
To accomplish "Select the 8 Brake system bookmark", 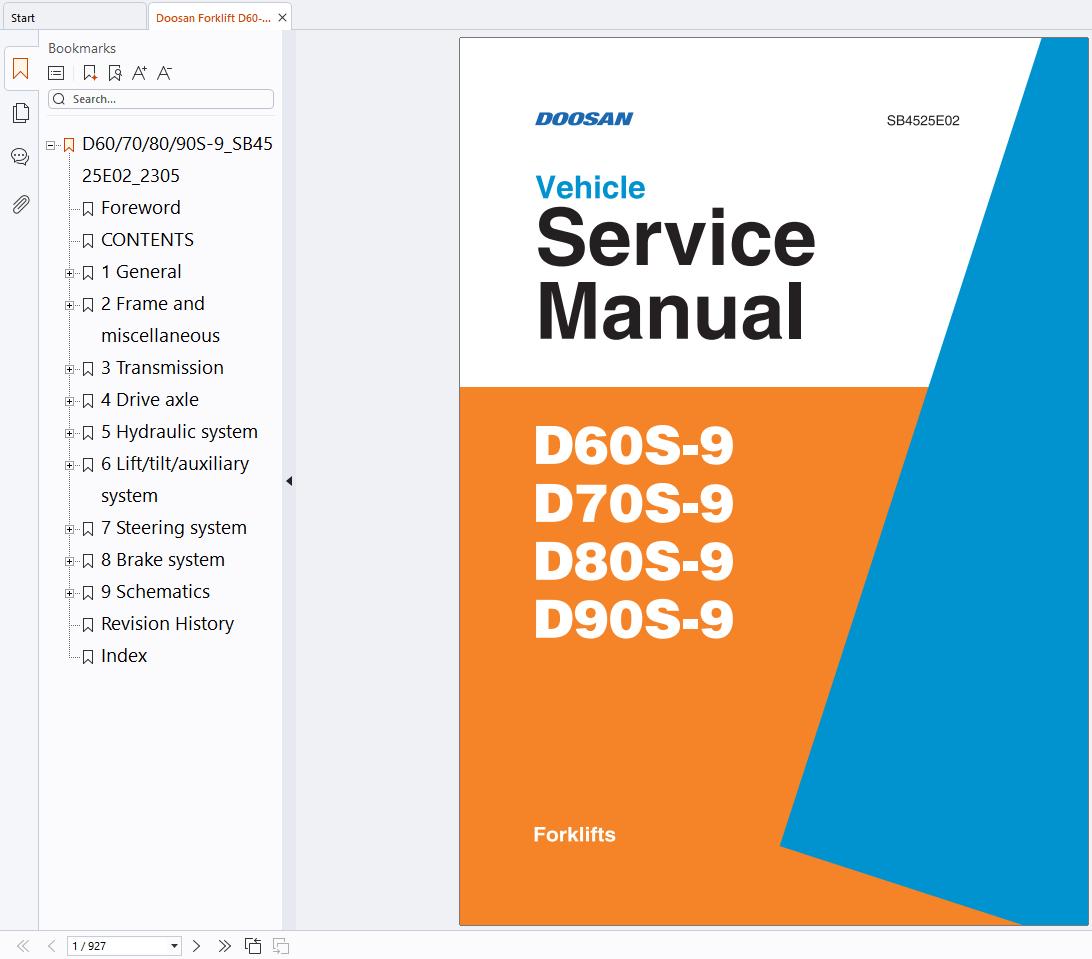I will click(x=163, y=560).
